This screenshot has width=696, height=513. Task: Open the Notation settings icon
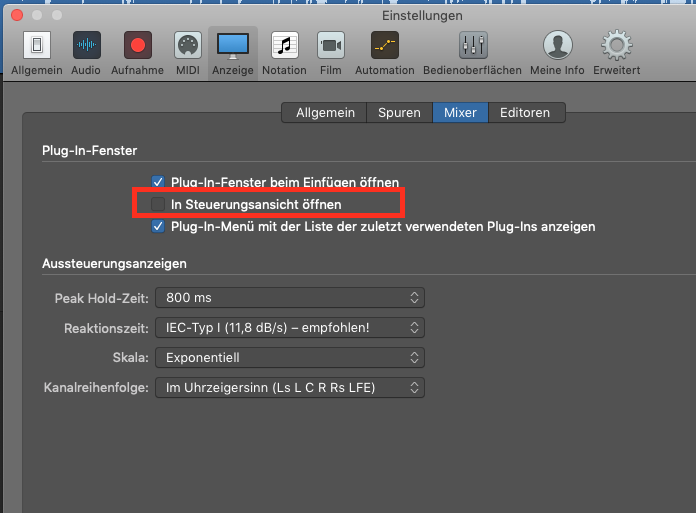pyautogui.click(x=284, y=46)
